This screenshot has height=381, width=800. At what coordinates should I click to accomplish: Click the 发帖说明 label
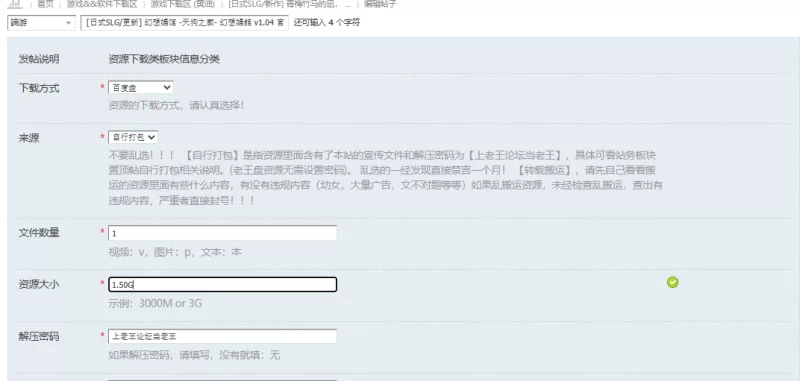point(39,59)
